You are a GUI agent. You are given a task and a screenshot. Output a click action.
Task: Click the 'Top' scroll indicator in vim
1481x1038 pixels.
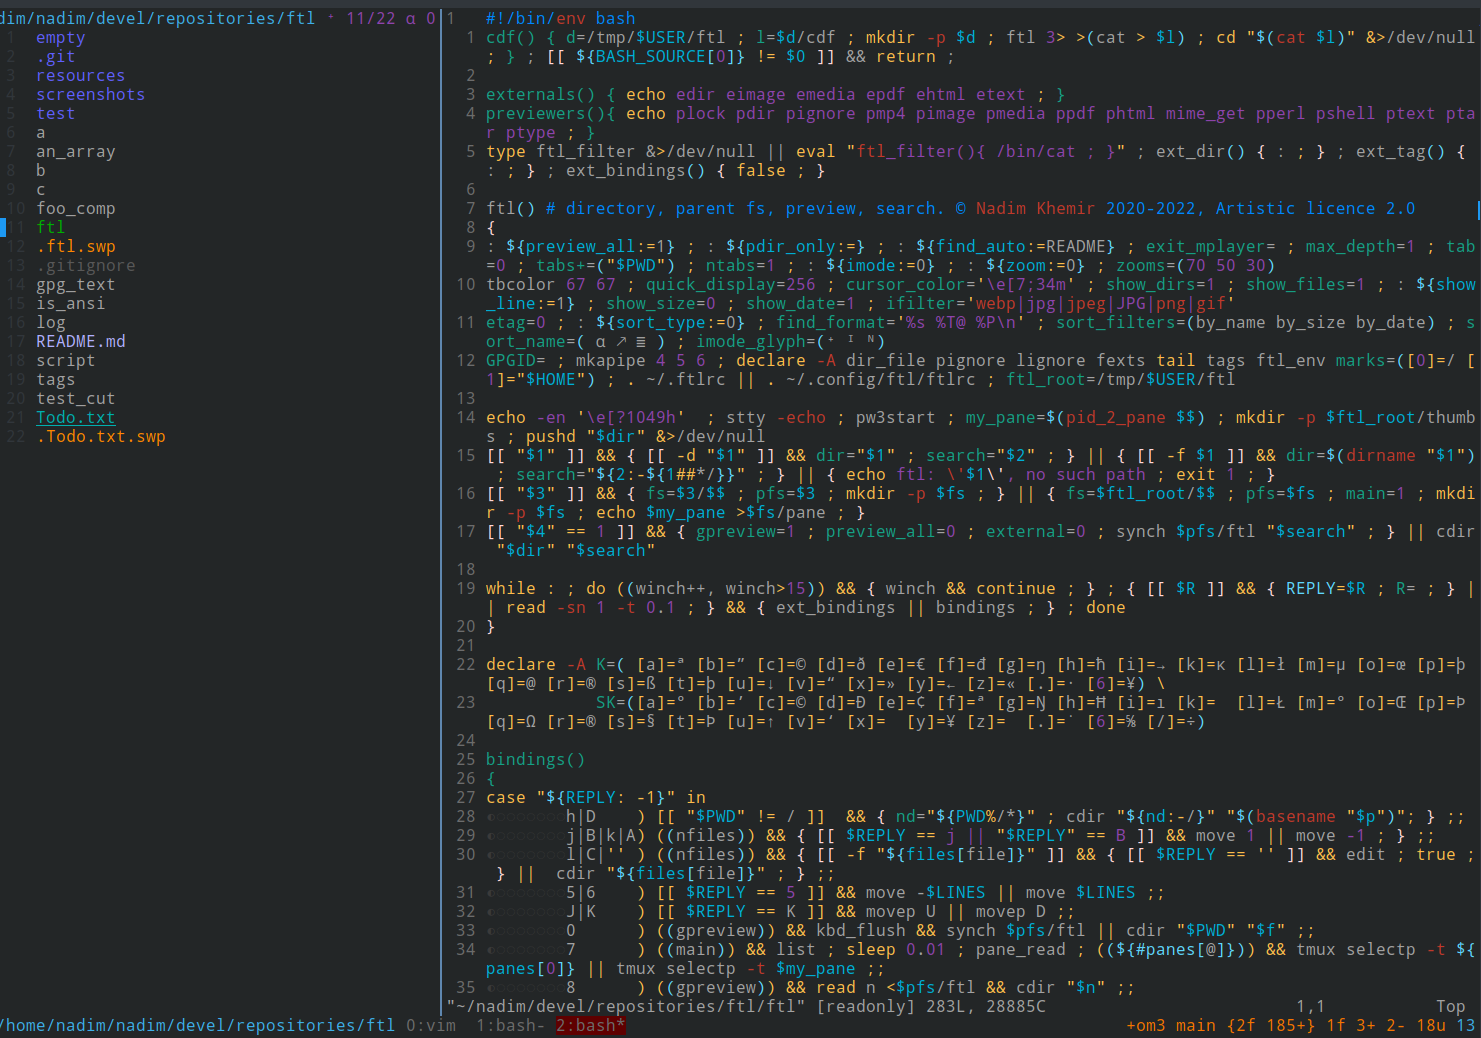(1451, 1007)
